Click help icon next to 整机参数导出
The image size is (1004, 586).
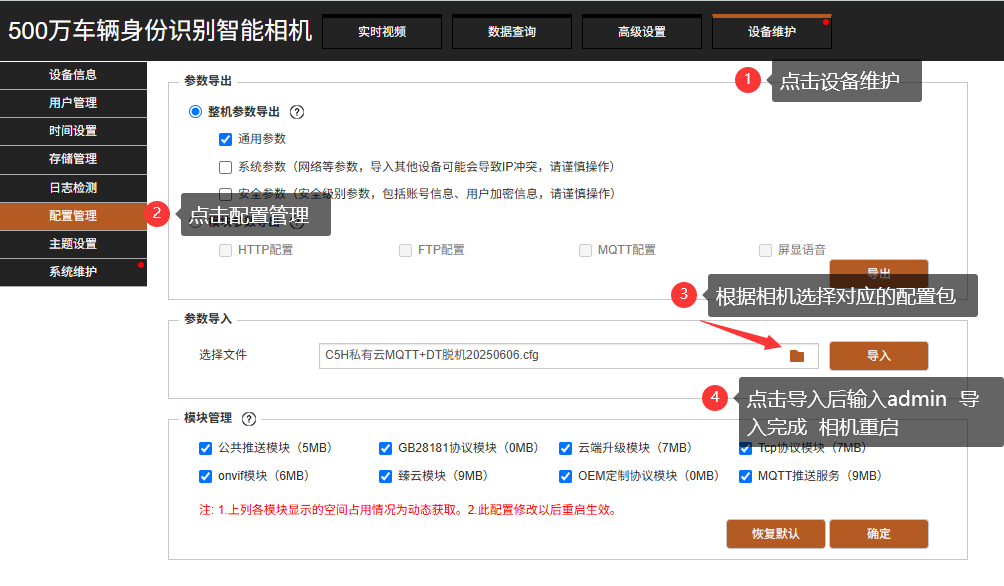pyautogui.click(x=296, y=112)
